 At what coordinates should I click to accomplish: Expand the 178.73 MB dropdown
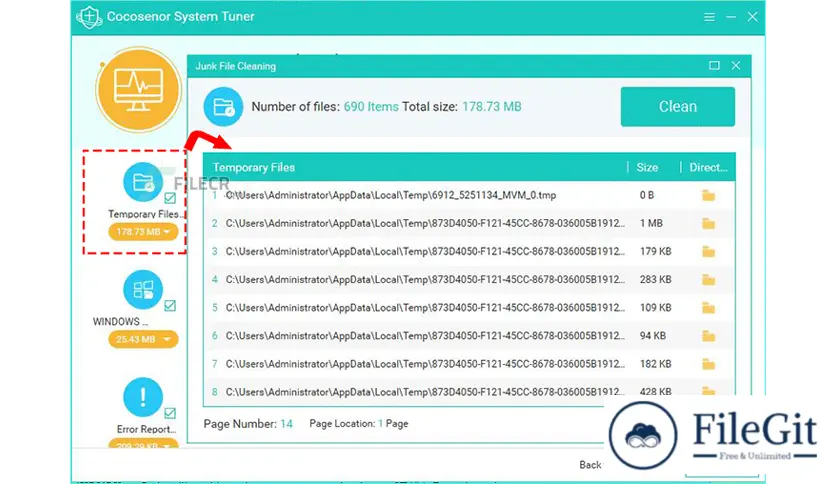pos(143,232)
